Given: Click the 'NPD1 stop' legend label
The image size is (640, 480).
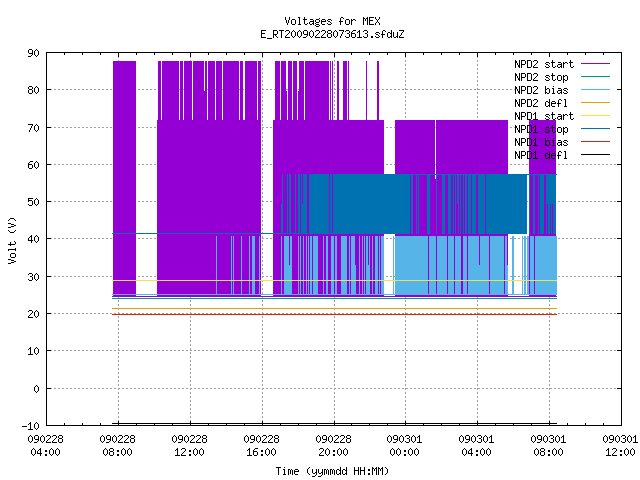Looking at the screenshot, I should (x=541, y=129).
